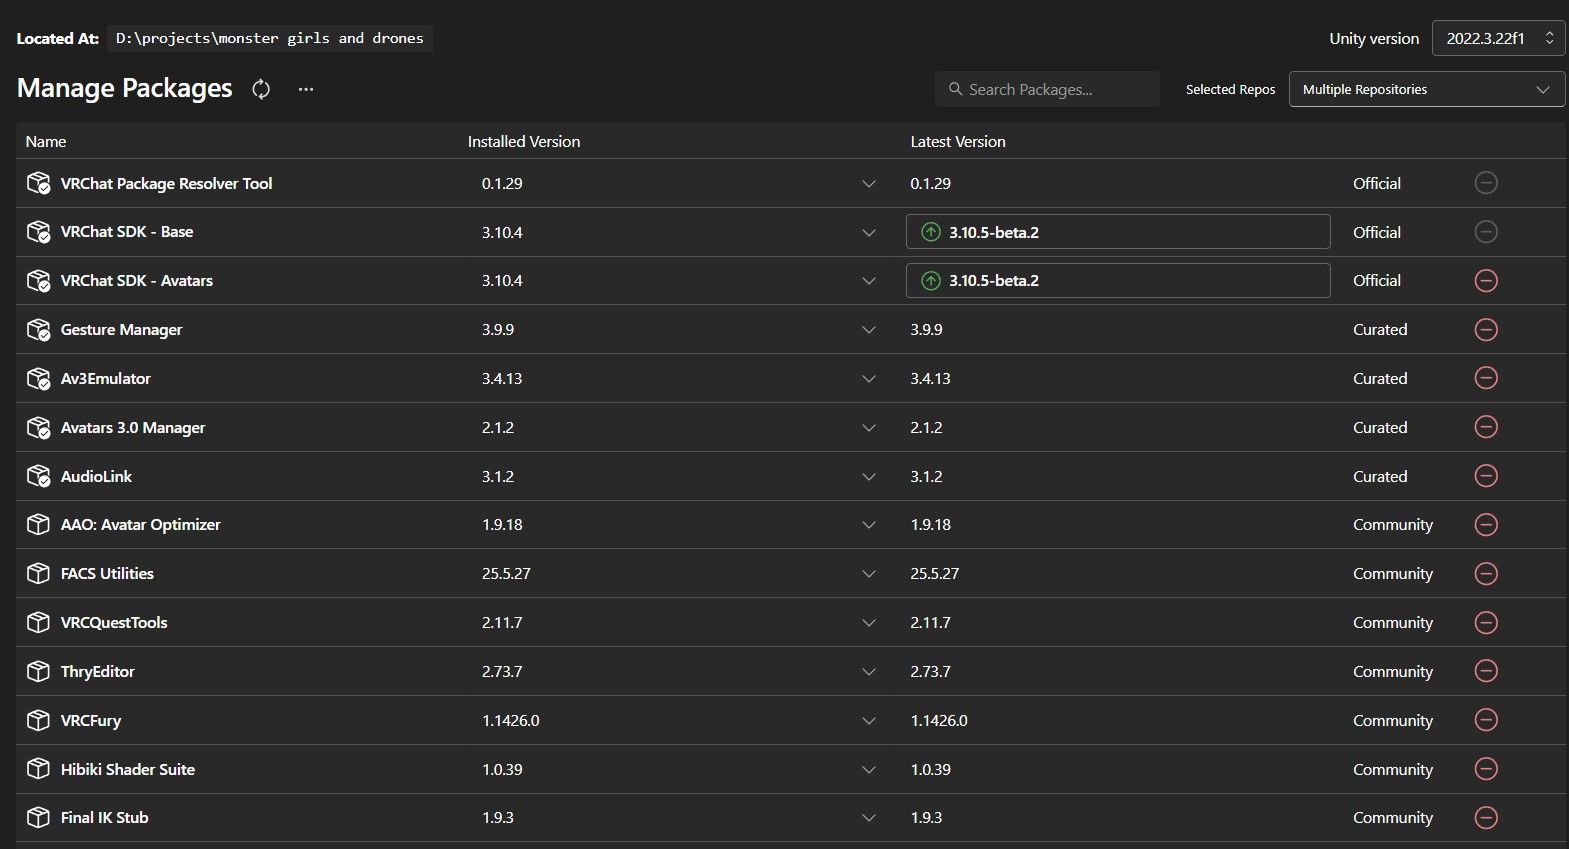
Task: Click the Manage Packages heading
Action: 125,89
